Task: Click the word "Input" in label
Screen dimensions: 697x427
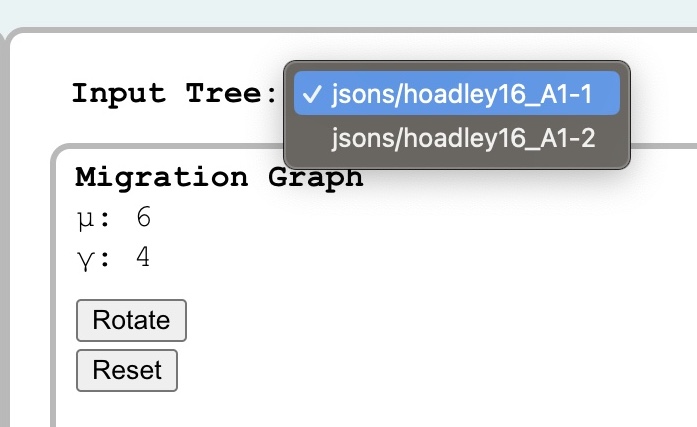Action: pyautogui.click(x=119, y=95)
